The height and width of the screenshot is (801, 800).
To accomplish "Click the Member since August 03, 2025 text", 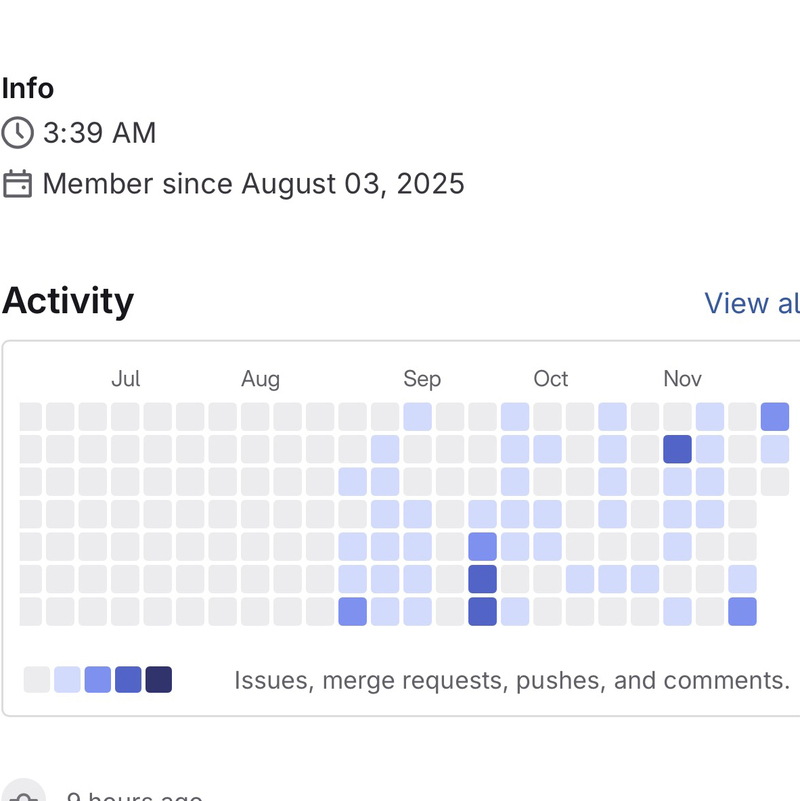I will click(x=253, y=184).
